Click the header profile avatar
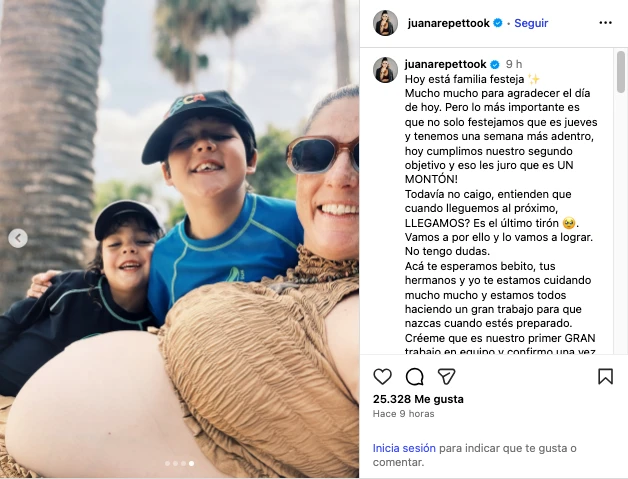Image resolution: width=628 pixels, height=479 pixels. click(x=385, y=23)
